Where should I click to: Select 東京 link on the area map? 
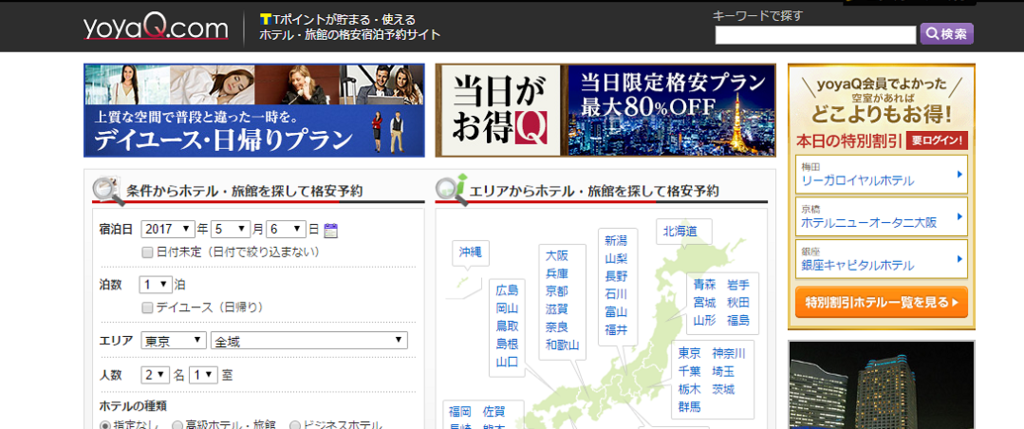point(690,353)
